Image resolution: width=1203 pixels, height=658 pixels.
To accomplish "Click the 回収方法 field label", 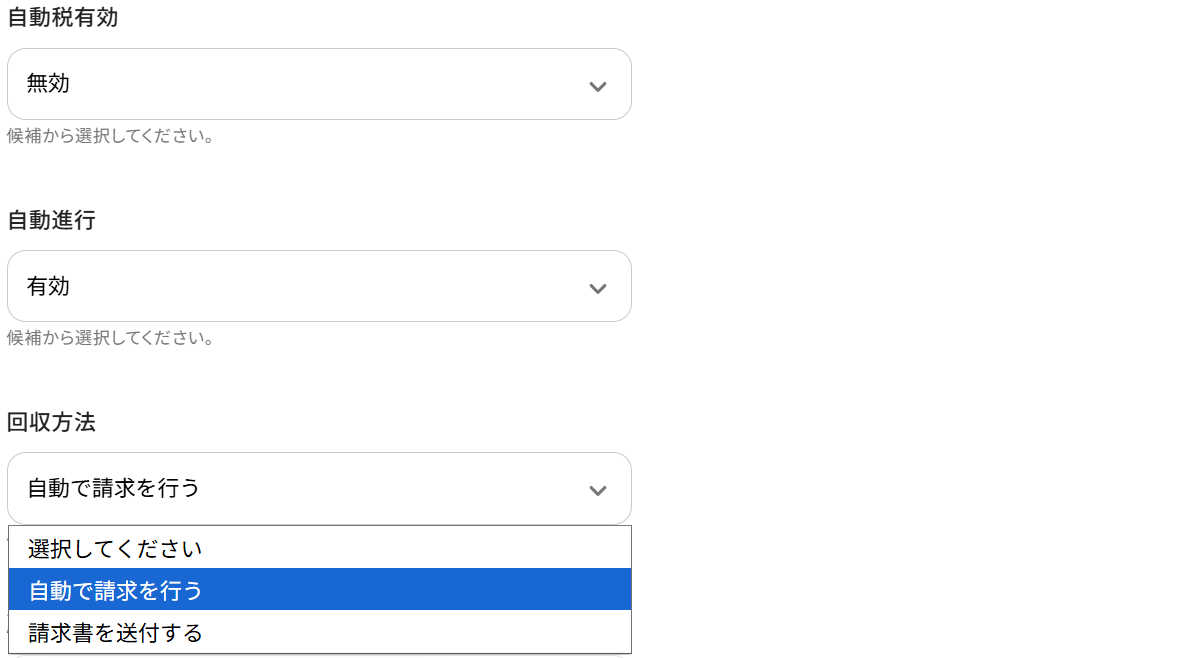I will [51, 422].
